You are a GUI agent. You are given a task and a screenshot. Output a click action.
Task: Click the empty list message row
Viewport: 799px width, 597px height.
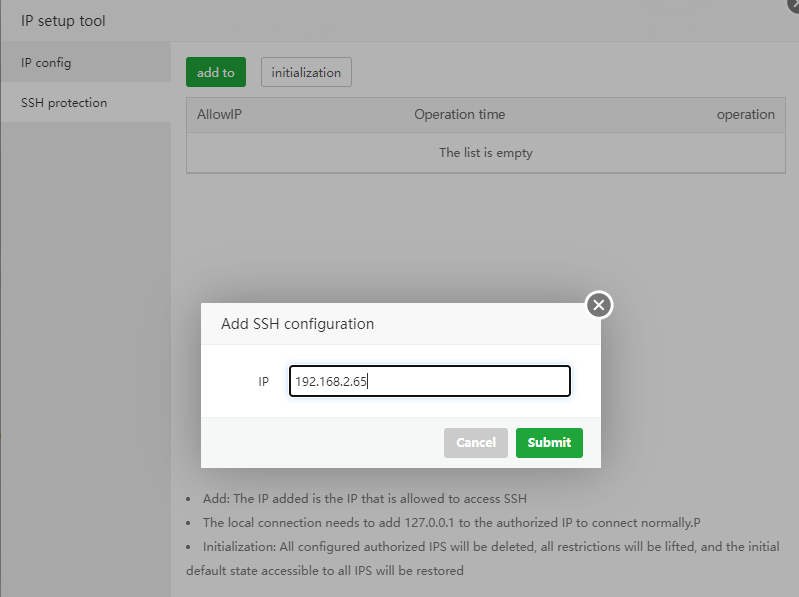(486, 153)
